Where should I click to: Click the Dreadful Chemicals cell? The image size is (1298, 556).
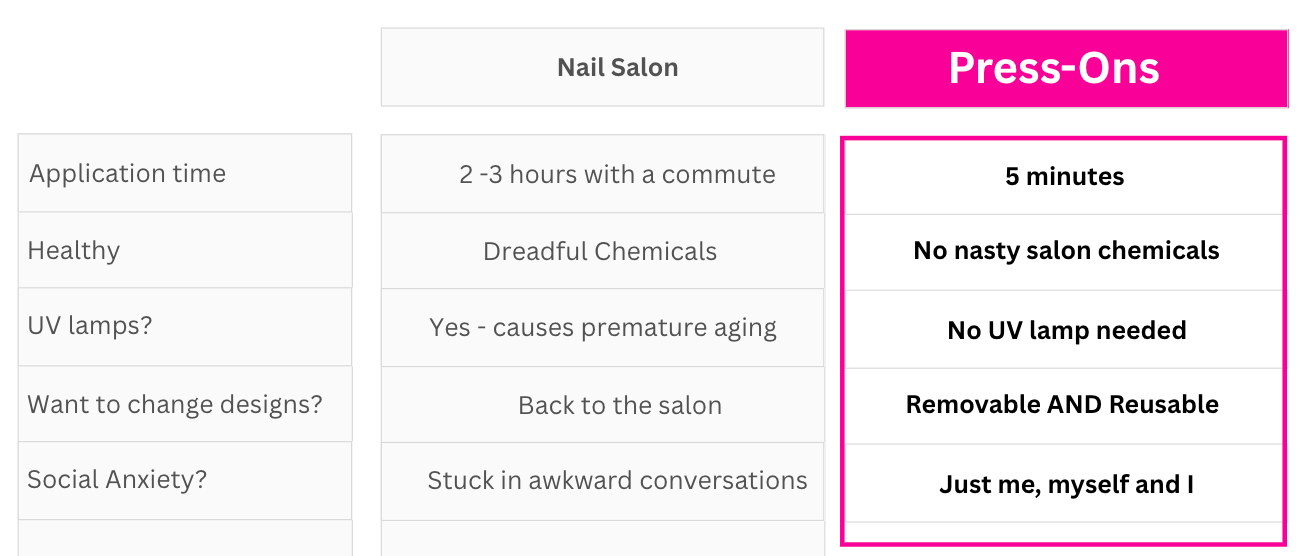[602, 251]
